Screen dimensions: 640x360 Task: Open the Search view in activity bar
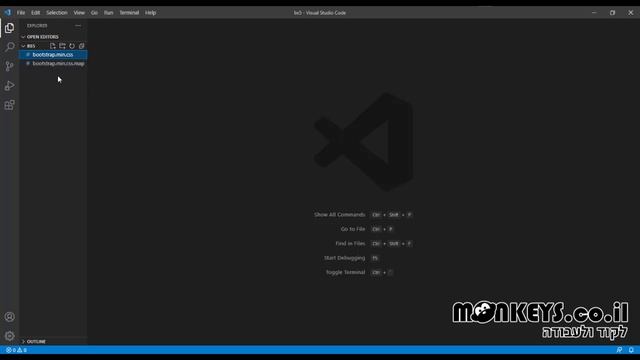pyautogui.click(x=9, y=47)
